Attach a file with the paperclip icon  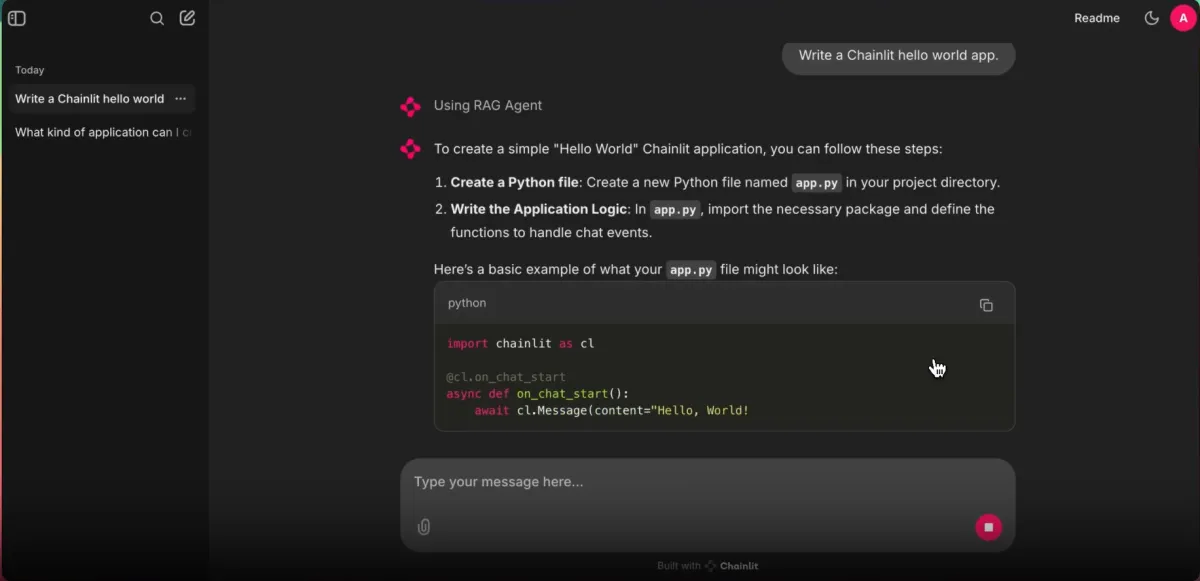pos(424,527)
